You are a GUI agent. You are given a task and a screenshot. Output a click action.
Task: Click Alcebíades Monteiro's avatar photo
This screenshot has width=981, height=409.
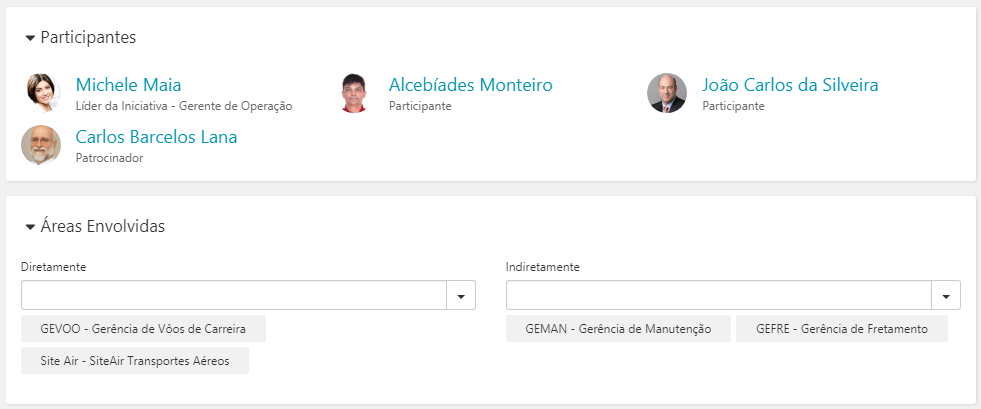pos(354,93)
